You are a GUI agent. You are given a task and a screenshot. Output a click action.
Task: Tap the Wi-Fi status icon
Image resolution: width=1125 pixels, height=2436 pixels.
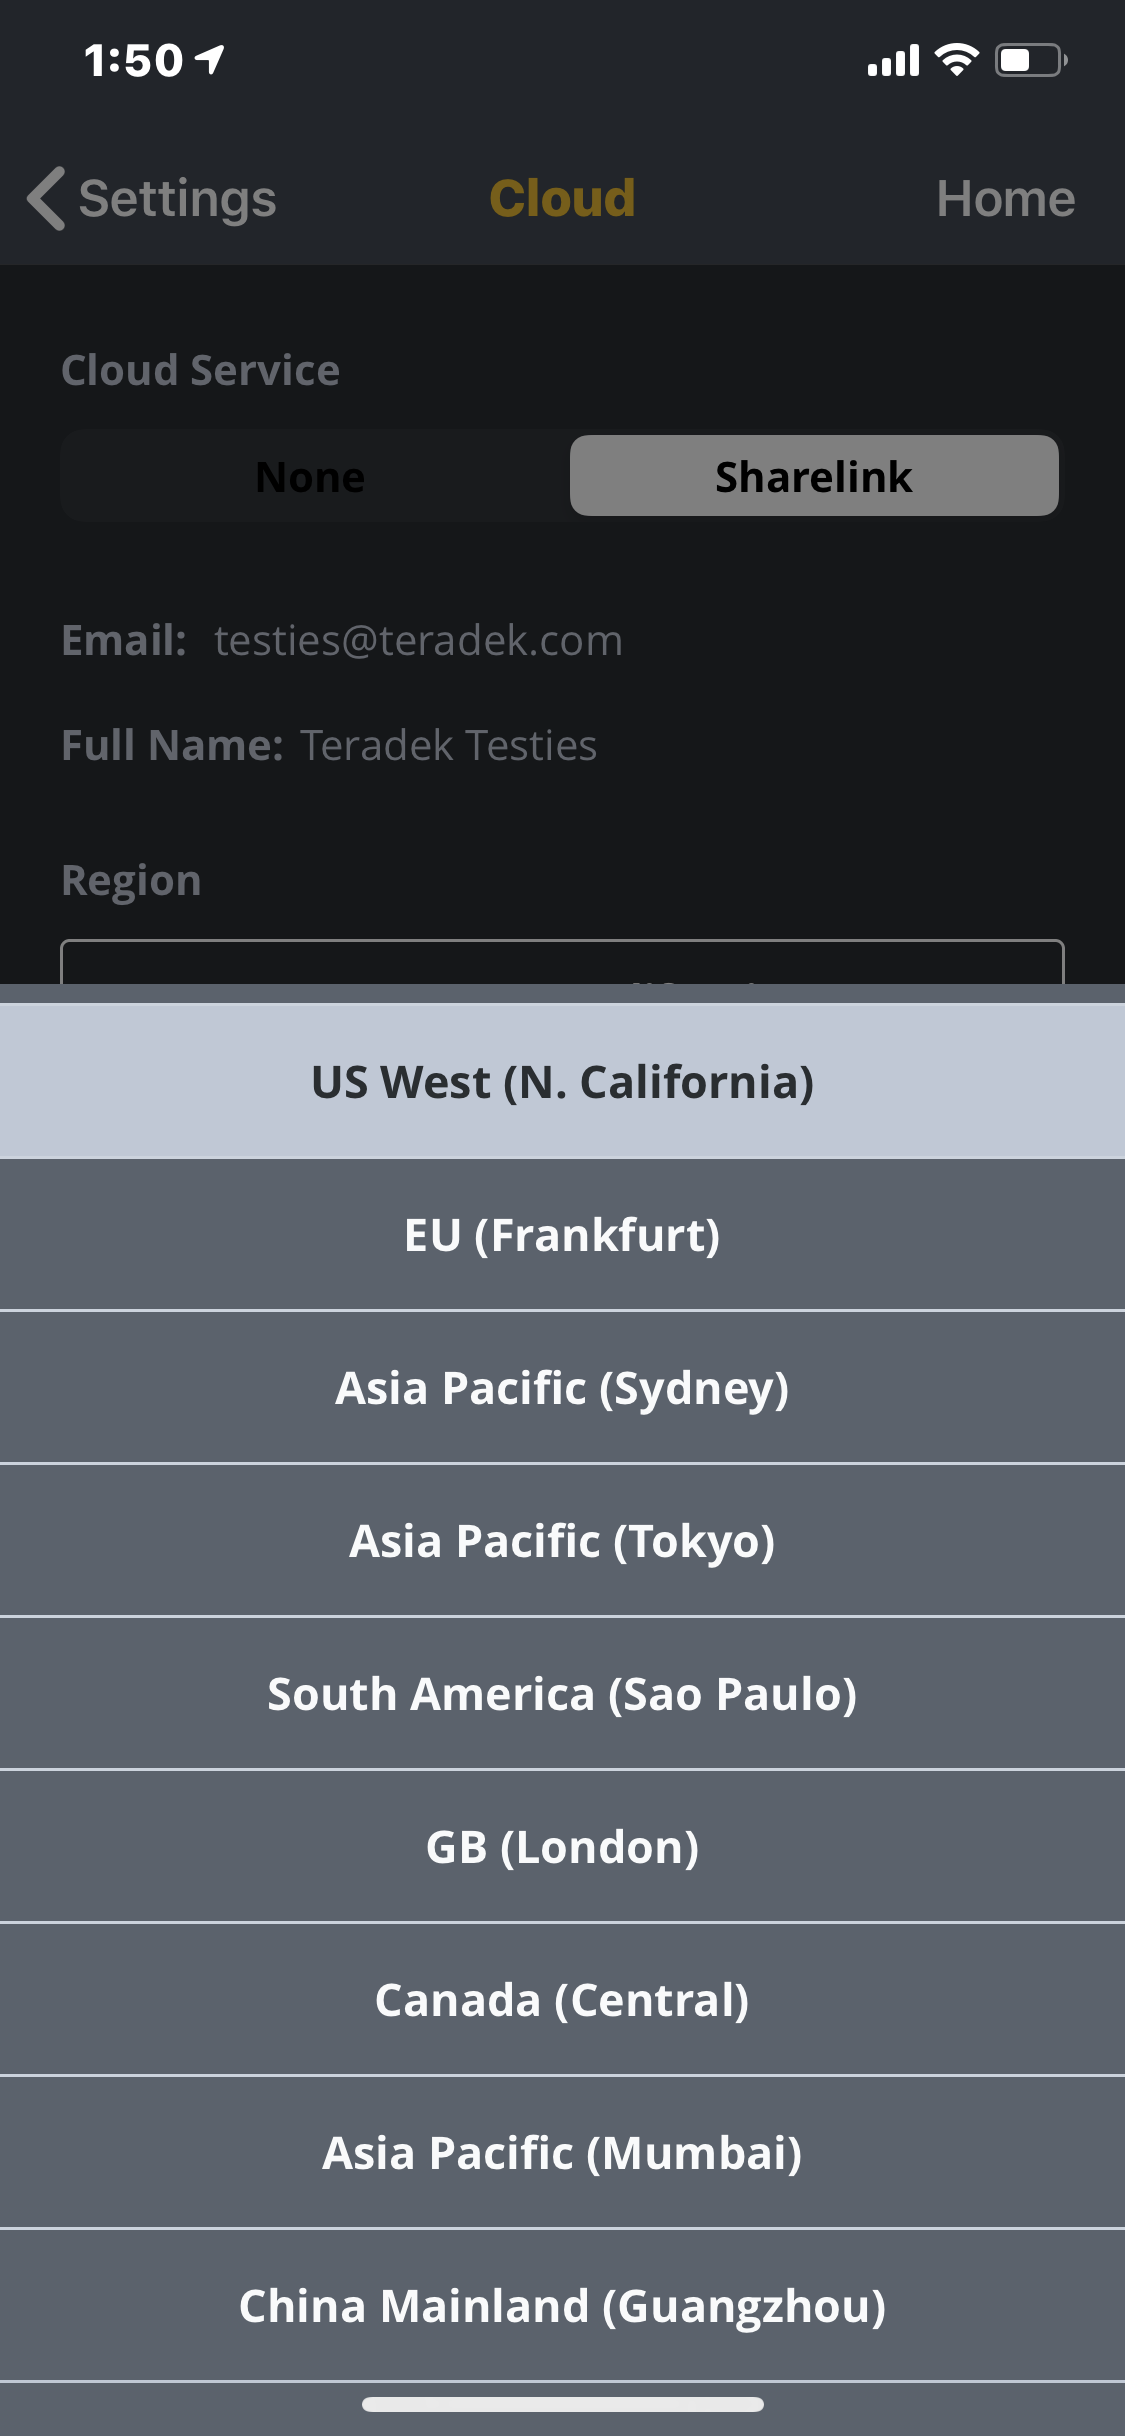tap(956, 60)
